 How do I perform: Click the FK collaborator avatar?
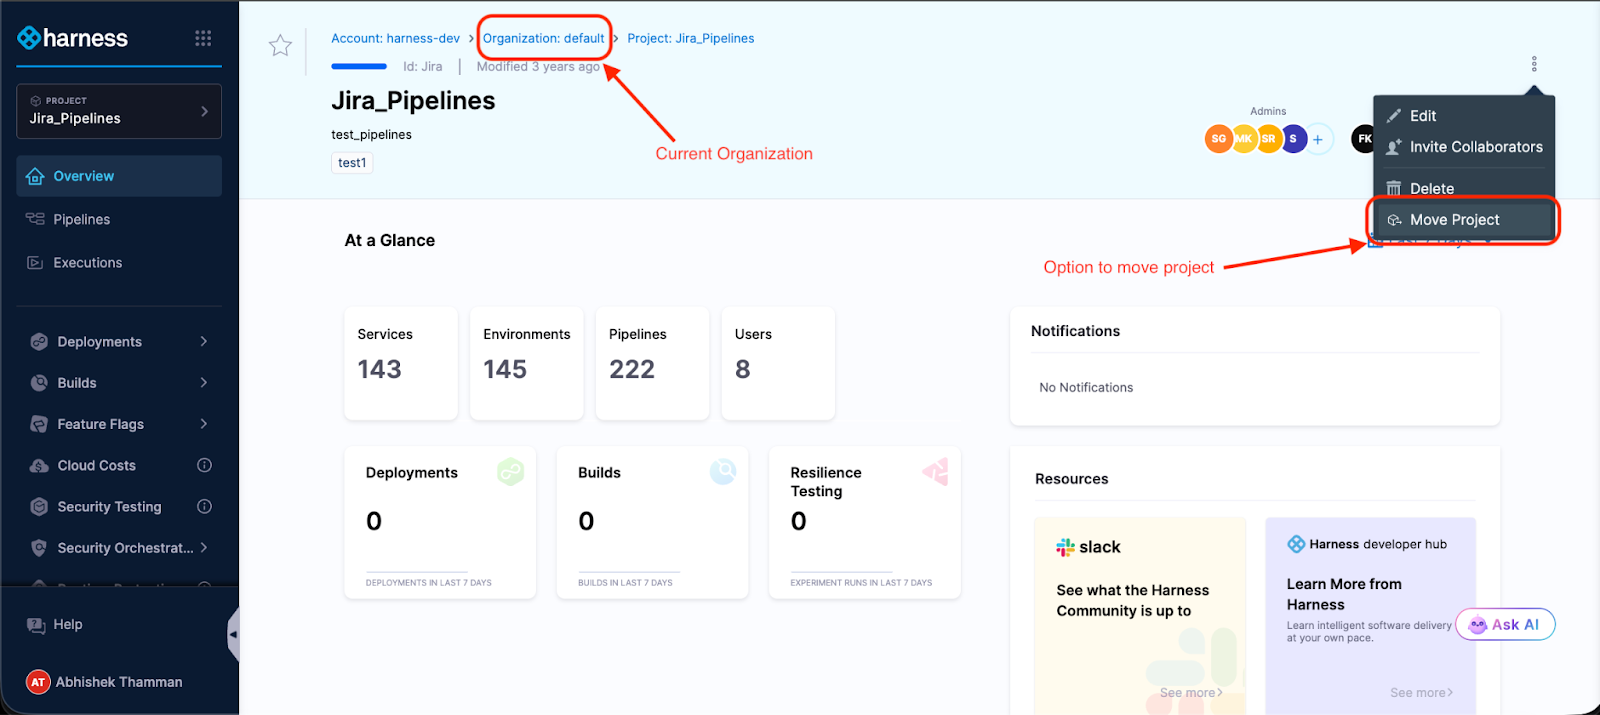coord(1363,139)
